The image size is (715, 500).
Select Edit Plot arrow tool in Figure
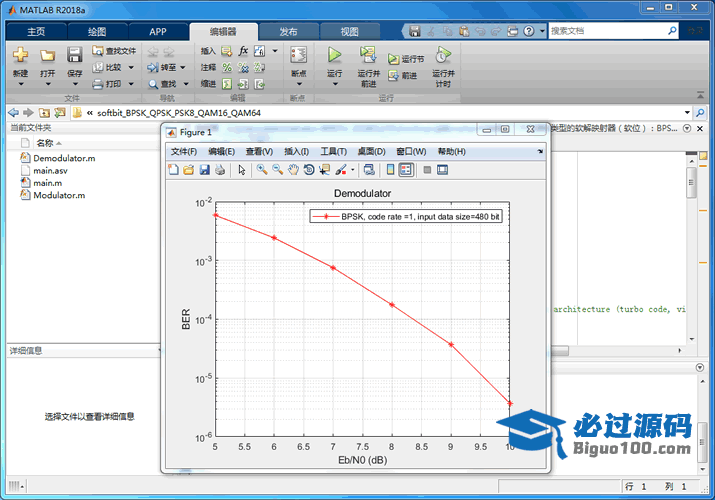coord(242,170)
